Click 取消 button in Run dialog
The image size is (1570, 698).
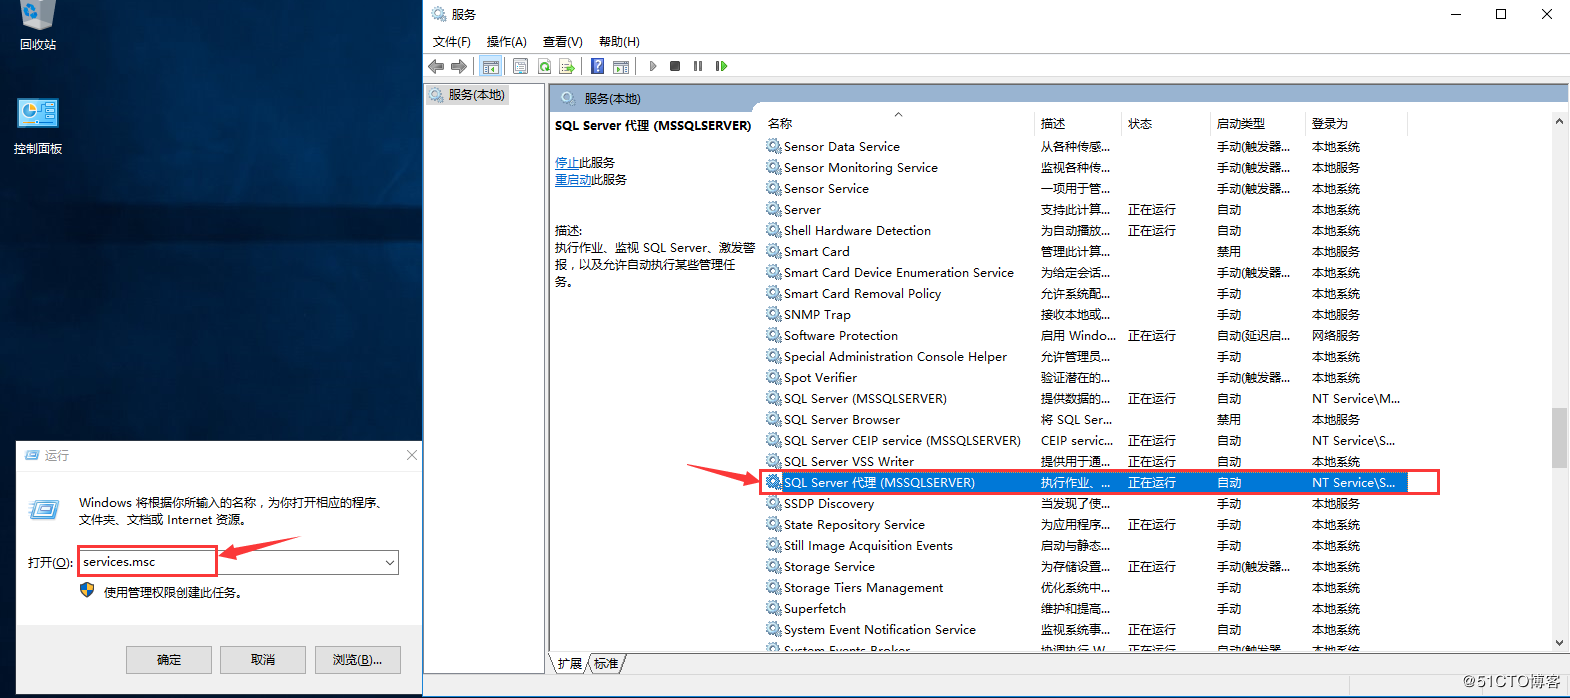point(263,660)
